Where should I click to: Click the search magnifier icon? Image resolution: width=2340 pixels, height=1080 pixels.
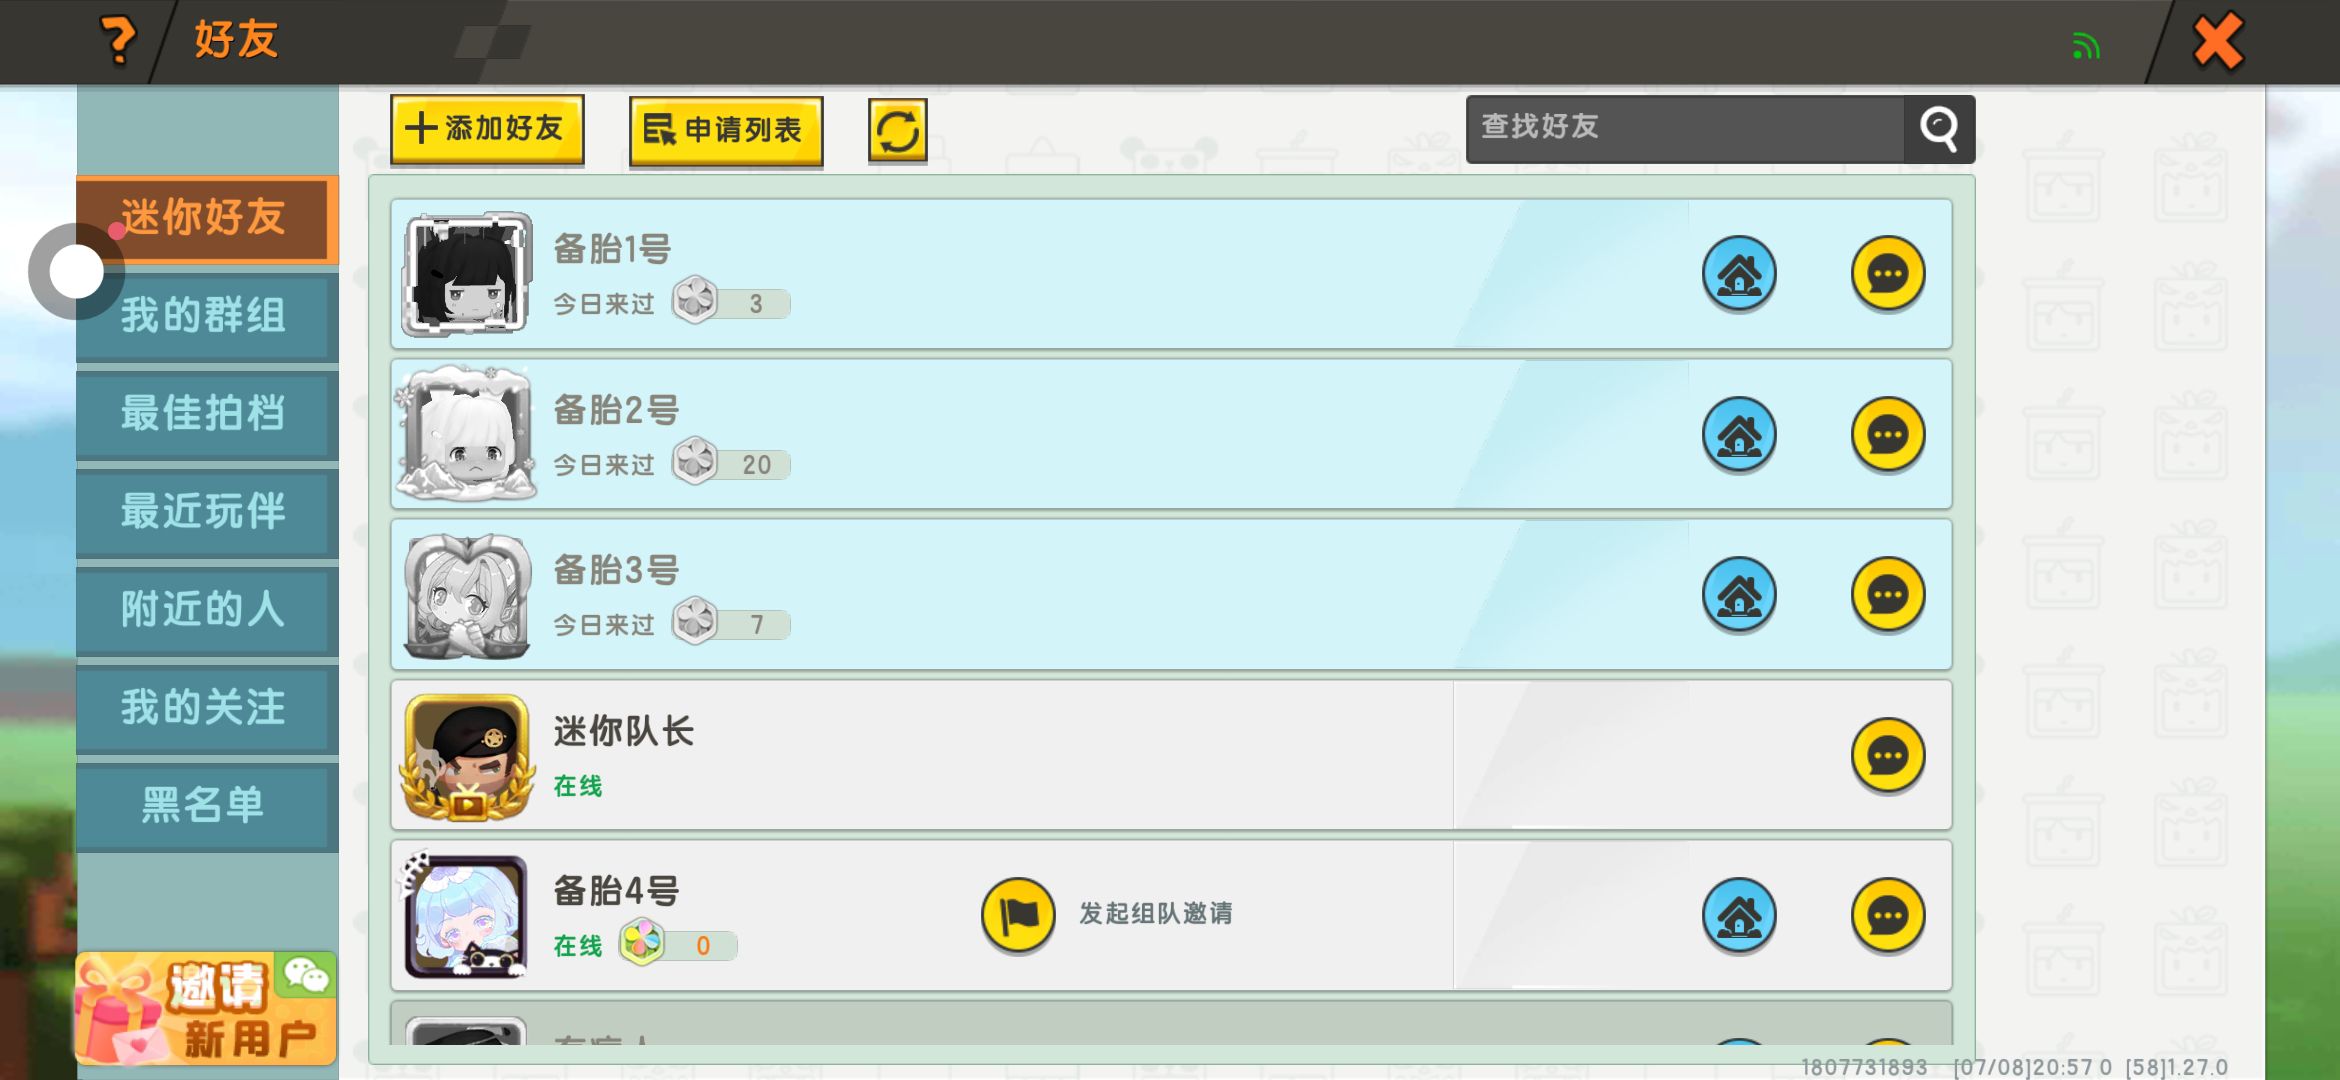click(1939, 129)
